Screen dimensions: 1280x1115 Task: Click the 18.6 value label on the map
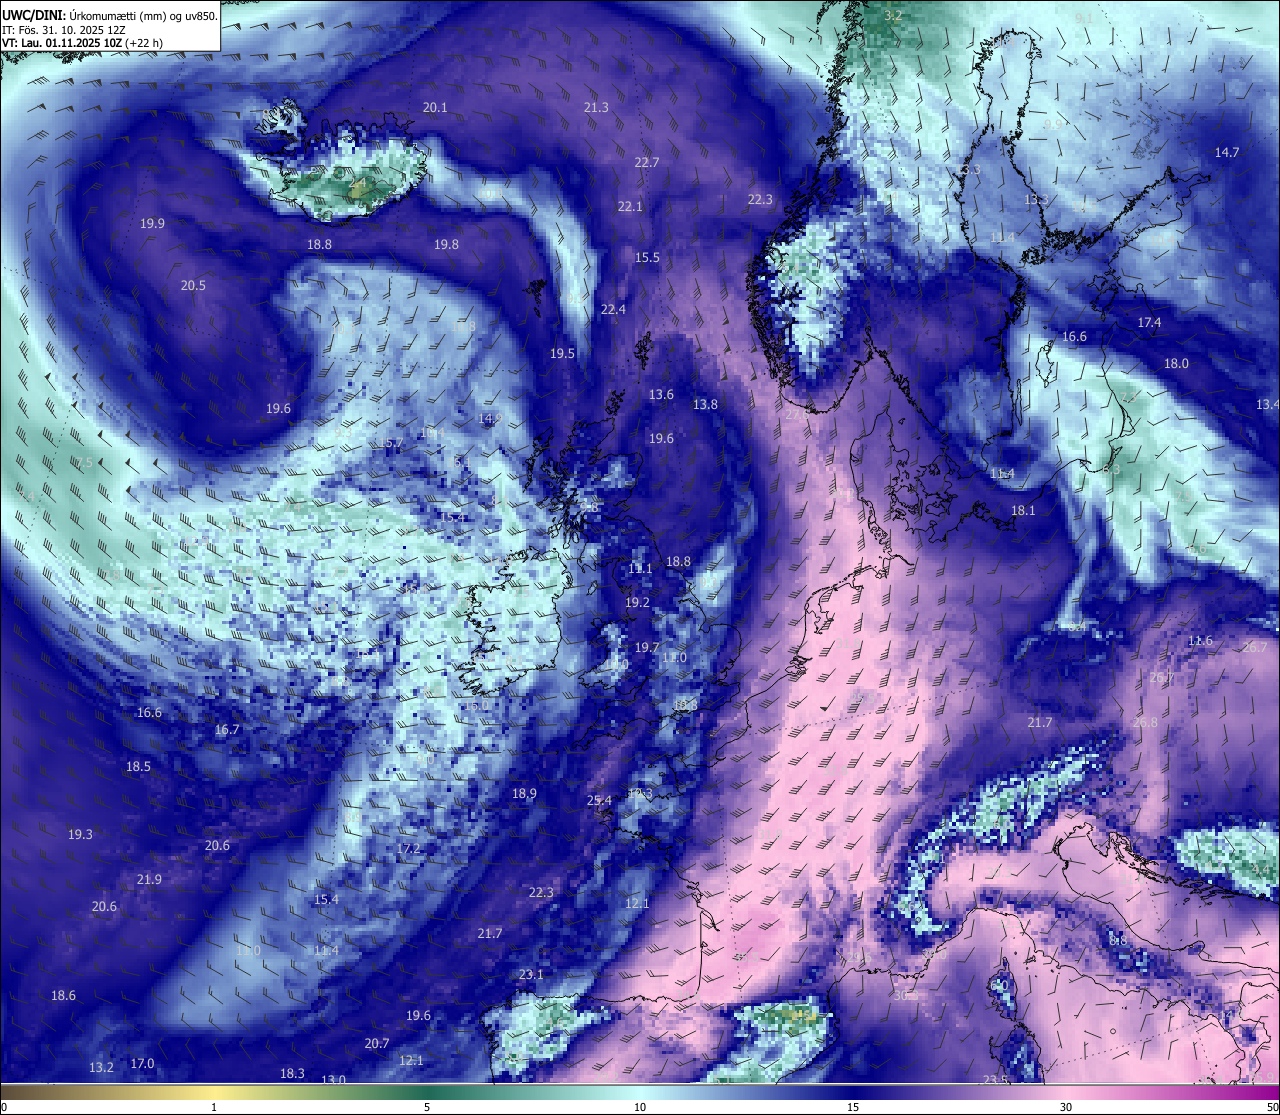(x=63, y=995)
